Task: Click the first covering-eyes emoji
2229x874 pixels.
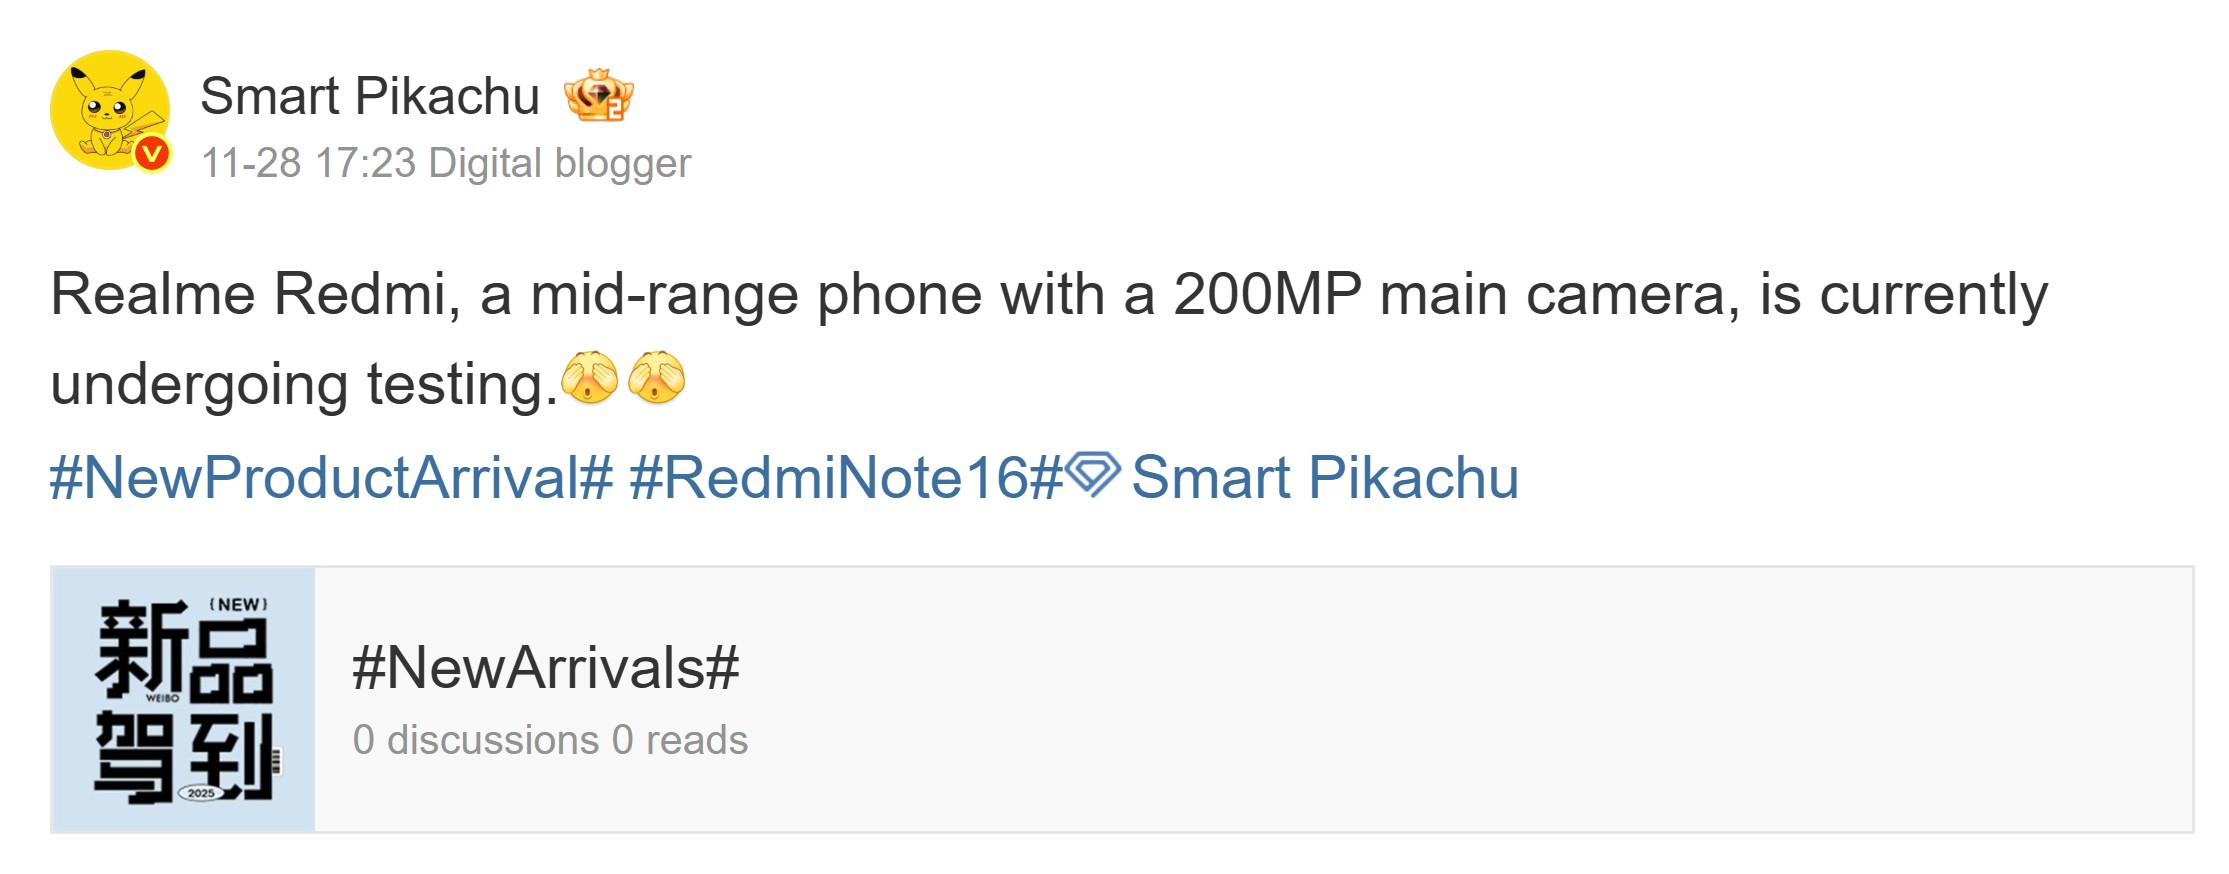Action: (589, 379)
